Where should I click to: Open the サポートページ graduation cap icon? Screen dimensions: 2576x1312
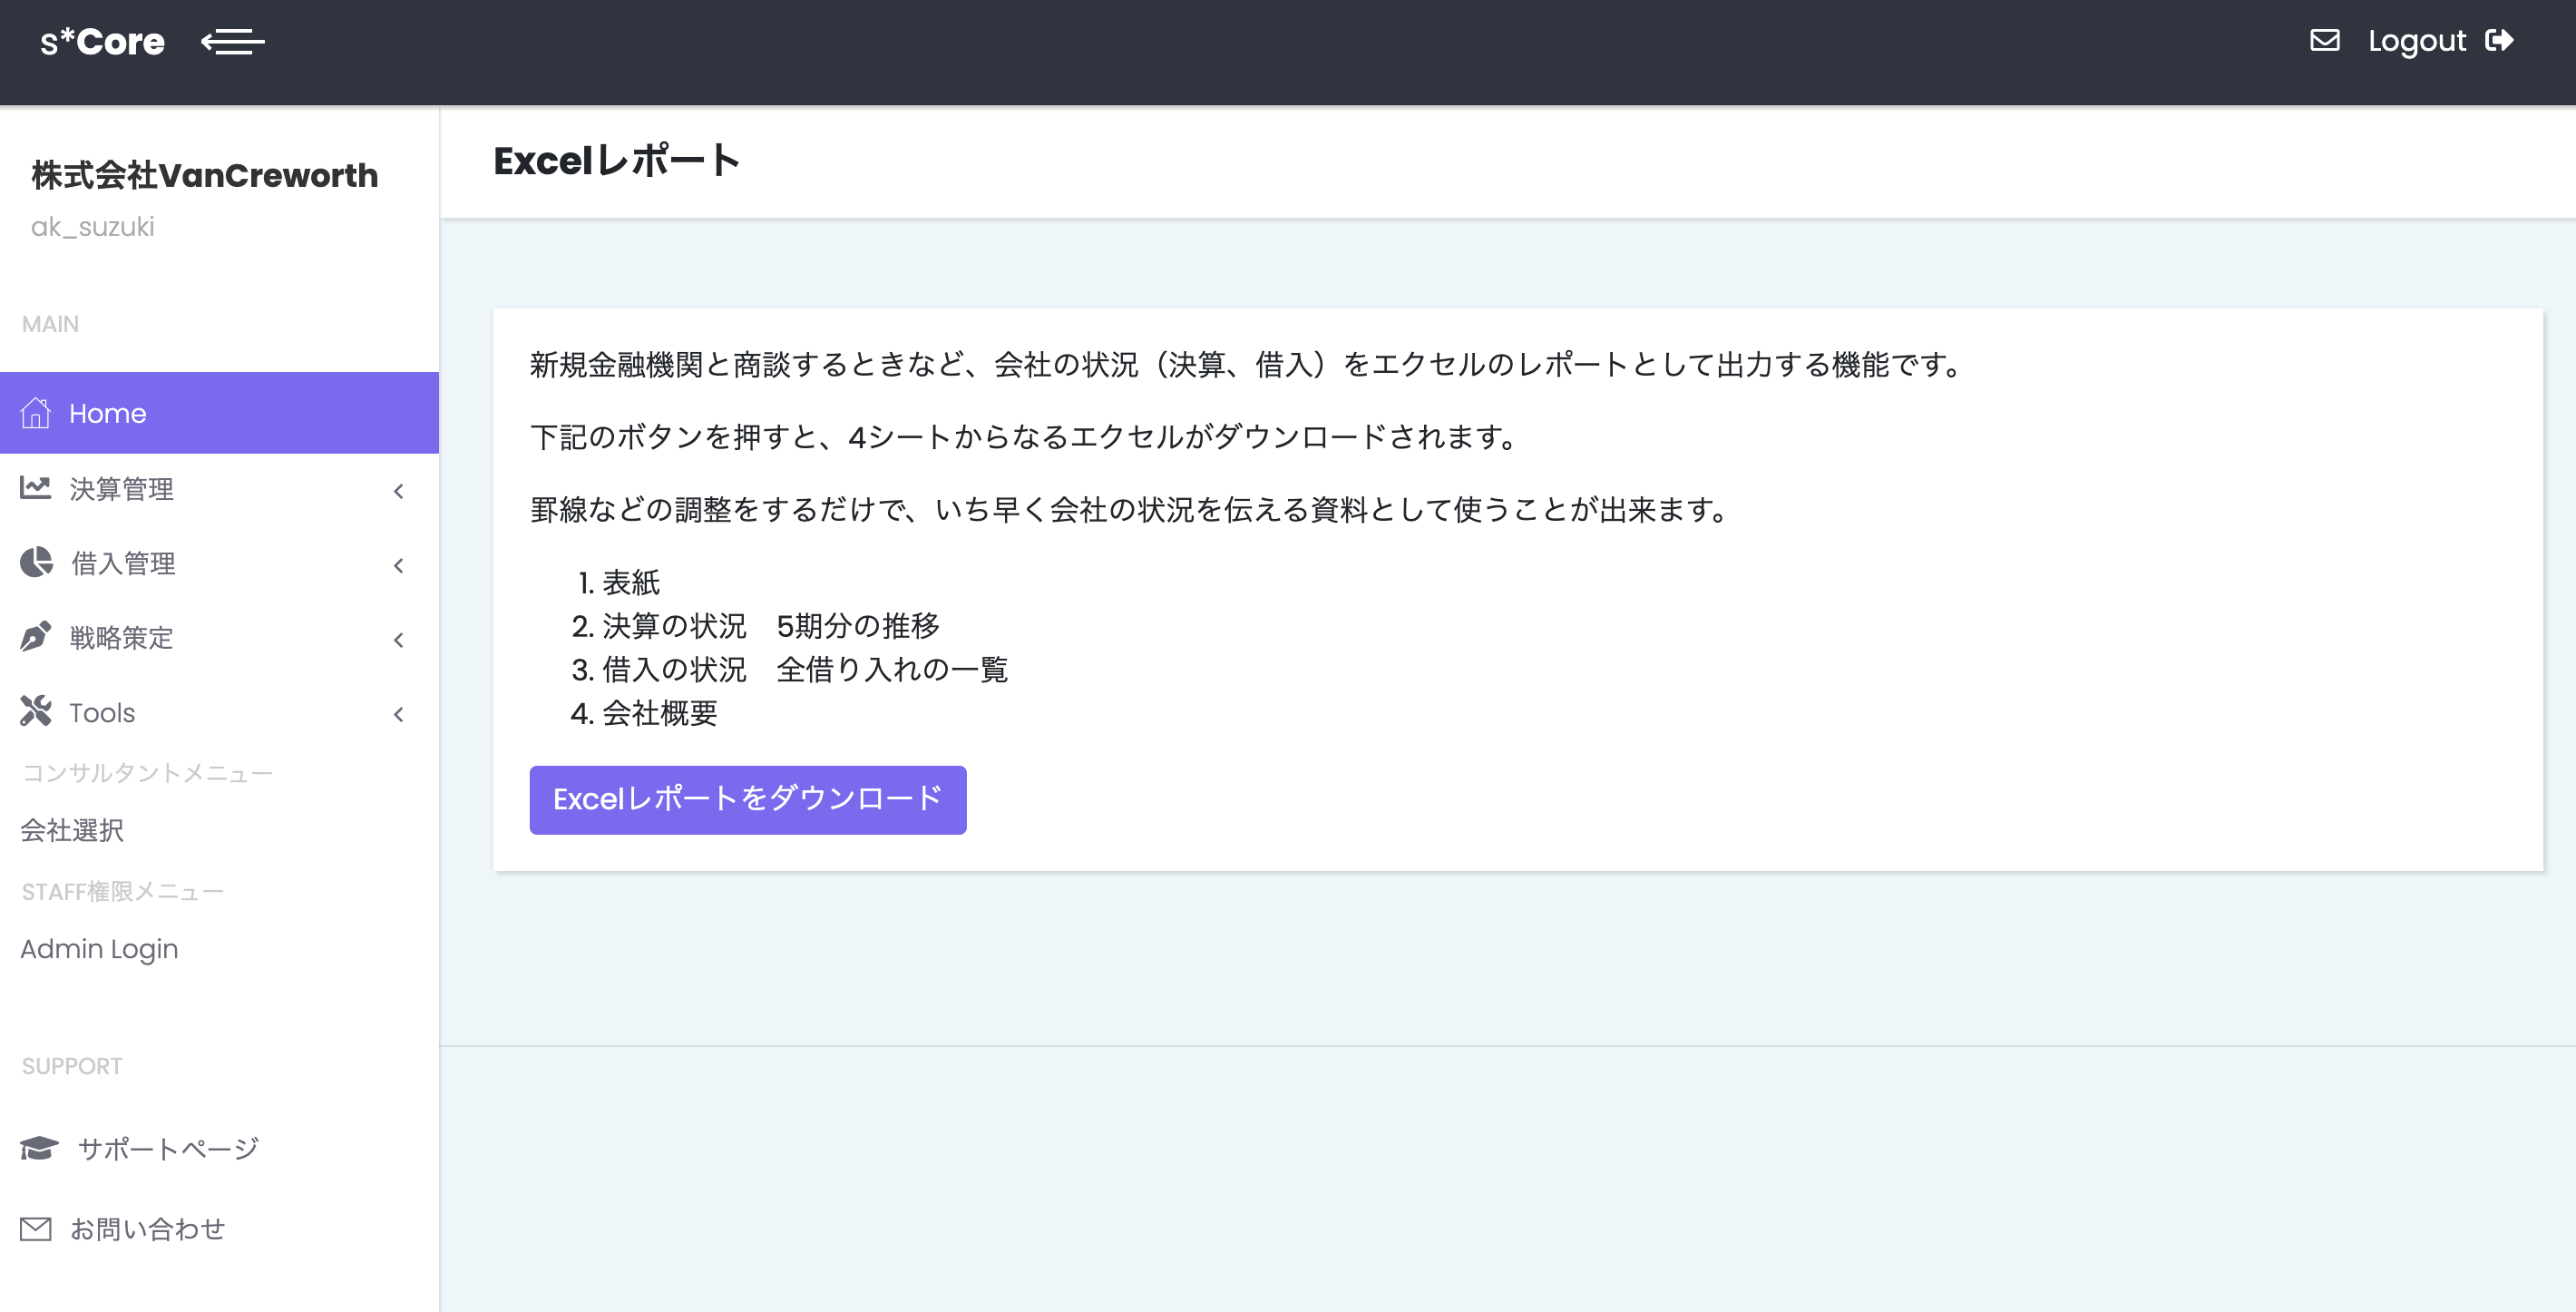(x=37, y=1148)
